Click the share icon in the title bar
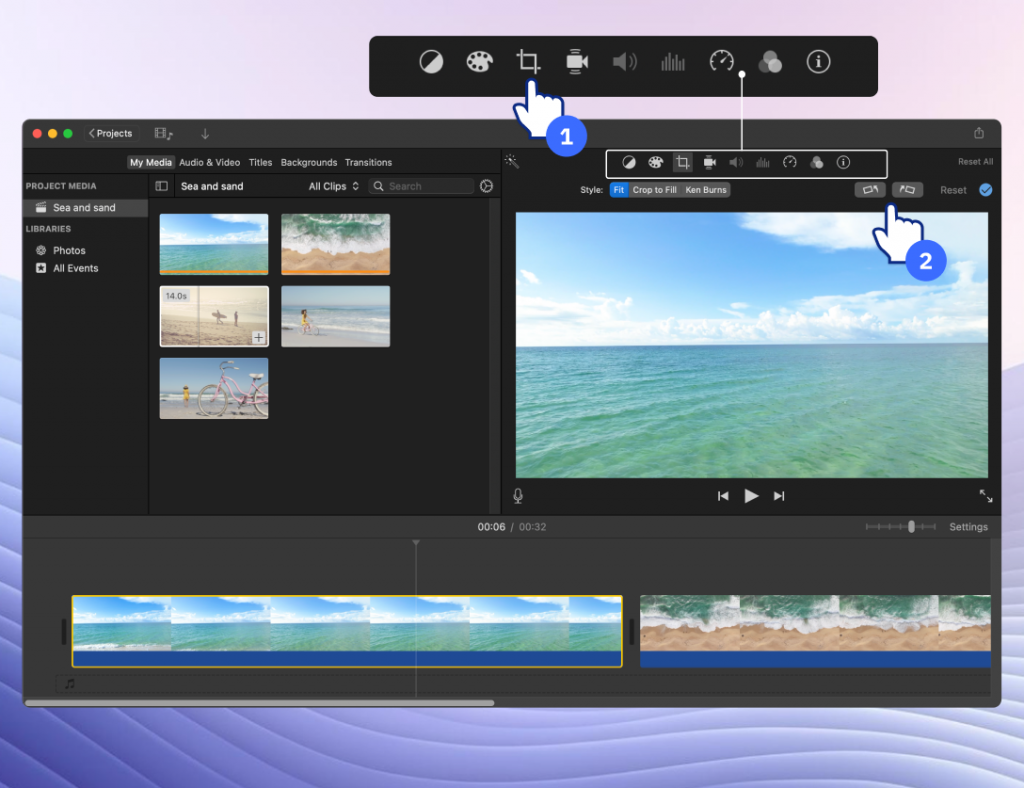The width and height of the screenshot is (1024, 788). tap(979, 133)
